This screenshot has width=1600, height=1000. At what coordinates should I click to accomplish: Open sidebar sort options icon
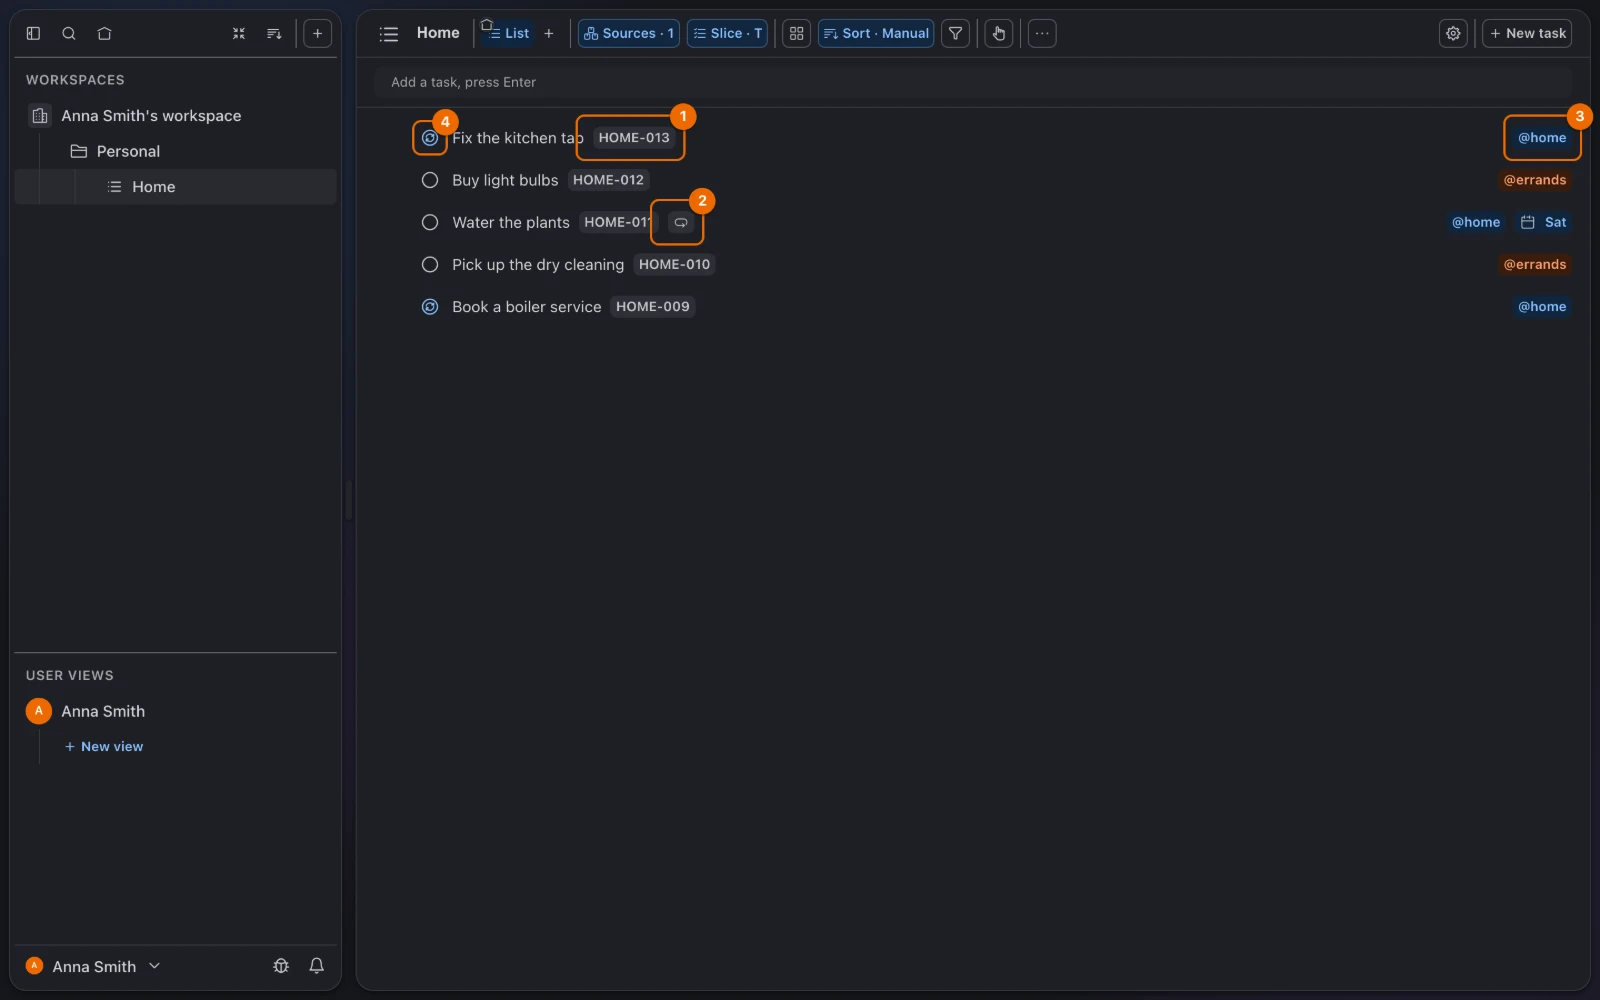(x=274, y=33)
